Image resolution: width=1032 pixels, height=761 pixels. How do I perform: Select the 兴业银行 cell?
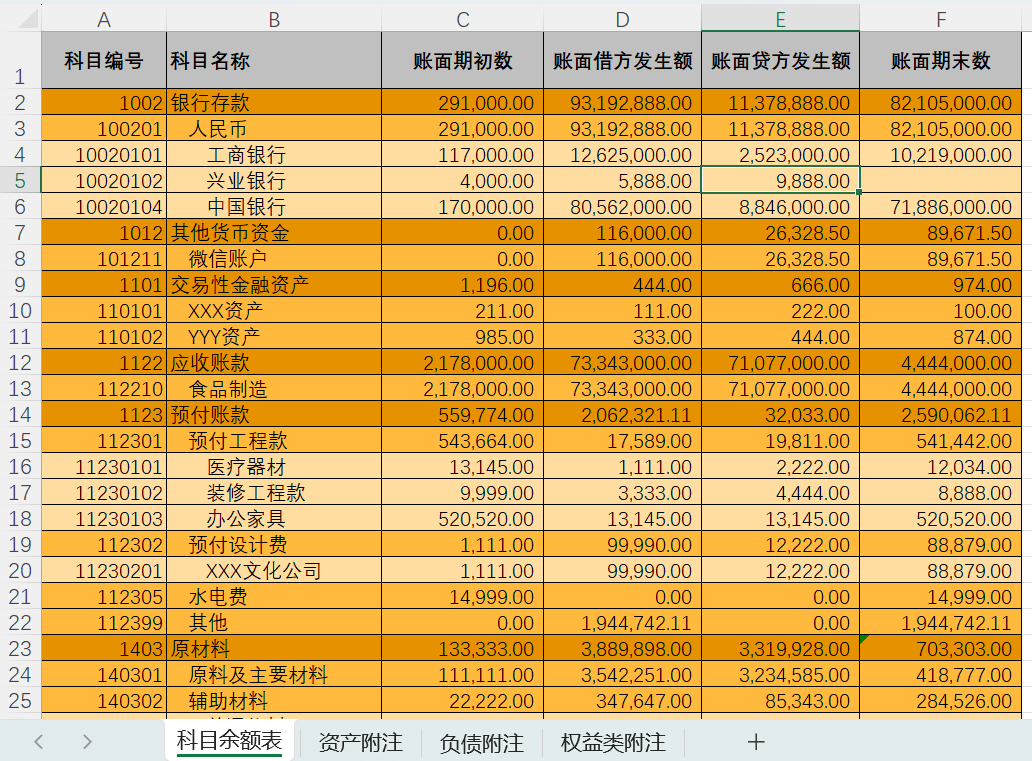274,180
